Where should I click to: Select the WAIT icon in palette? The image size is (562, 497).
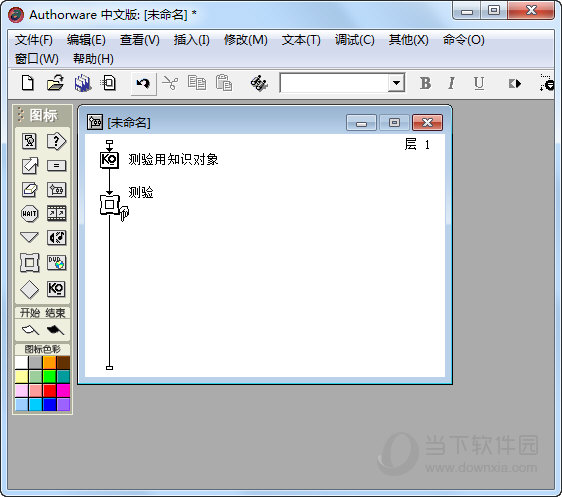coord(29,214)
